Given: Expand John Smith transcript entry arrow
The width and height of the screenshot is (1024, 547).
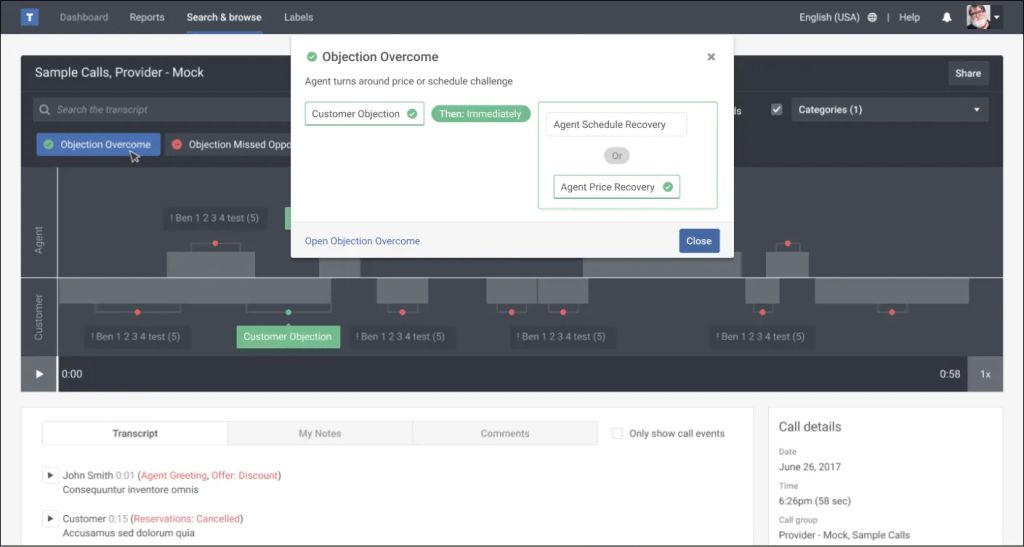Looking at the screenshot, I should point(50,475).
